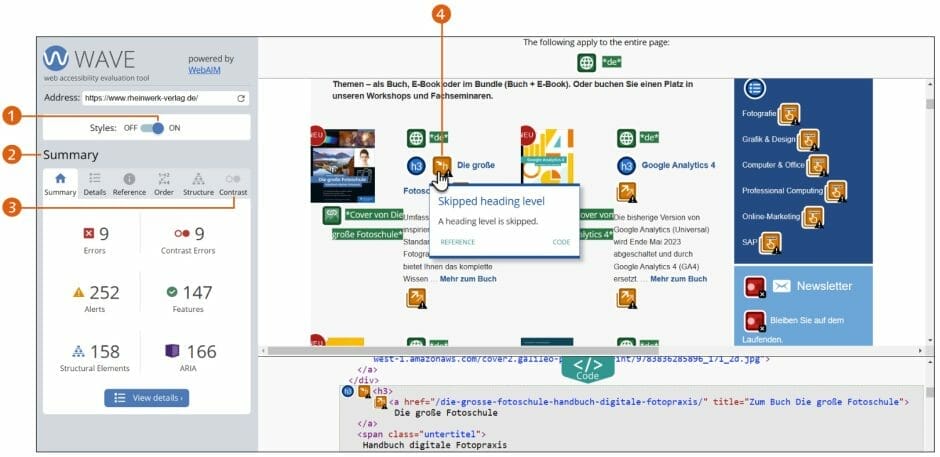940x457 pixels.
Task: Click the skipped heading alert icon beside Die große
Action: coord(442,166)
